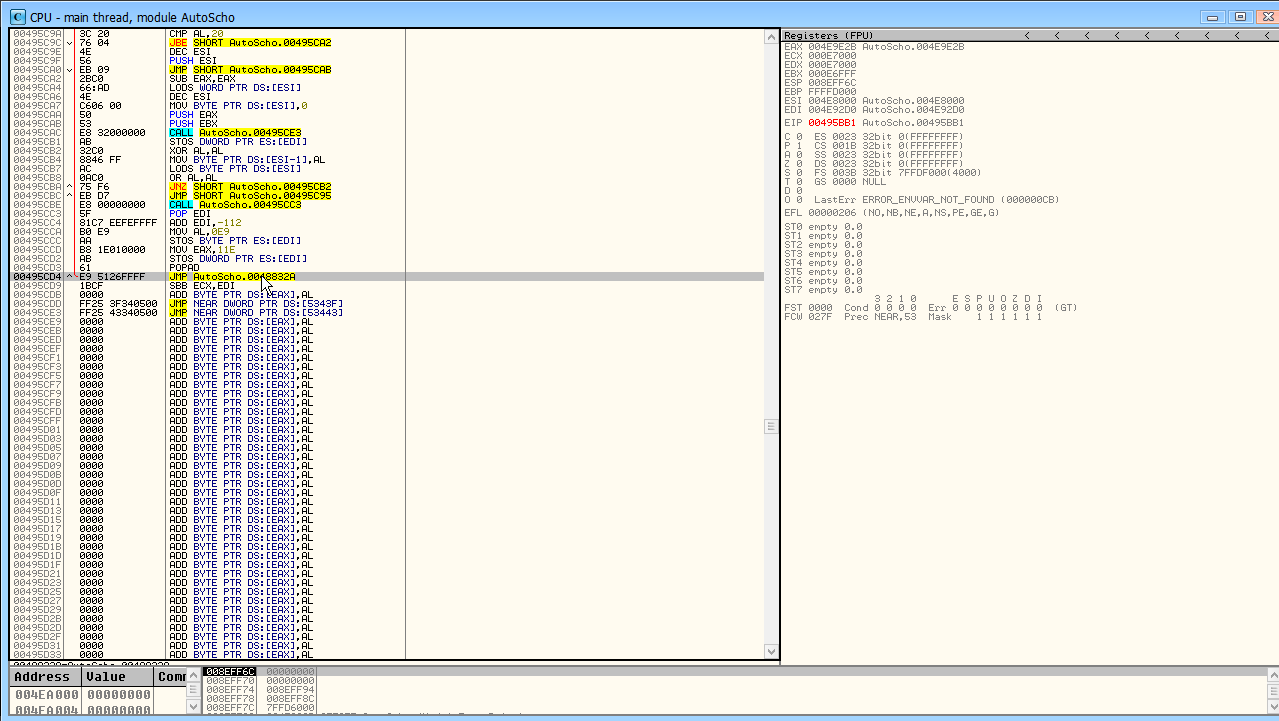Select the JBE SHORT AutoScho.00495CA2 instruction
1279x721 pixels.
[250, 43]
